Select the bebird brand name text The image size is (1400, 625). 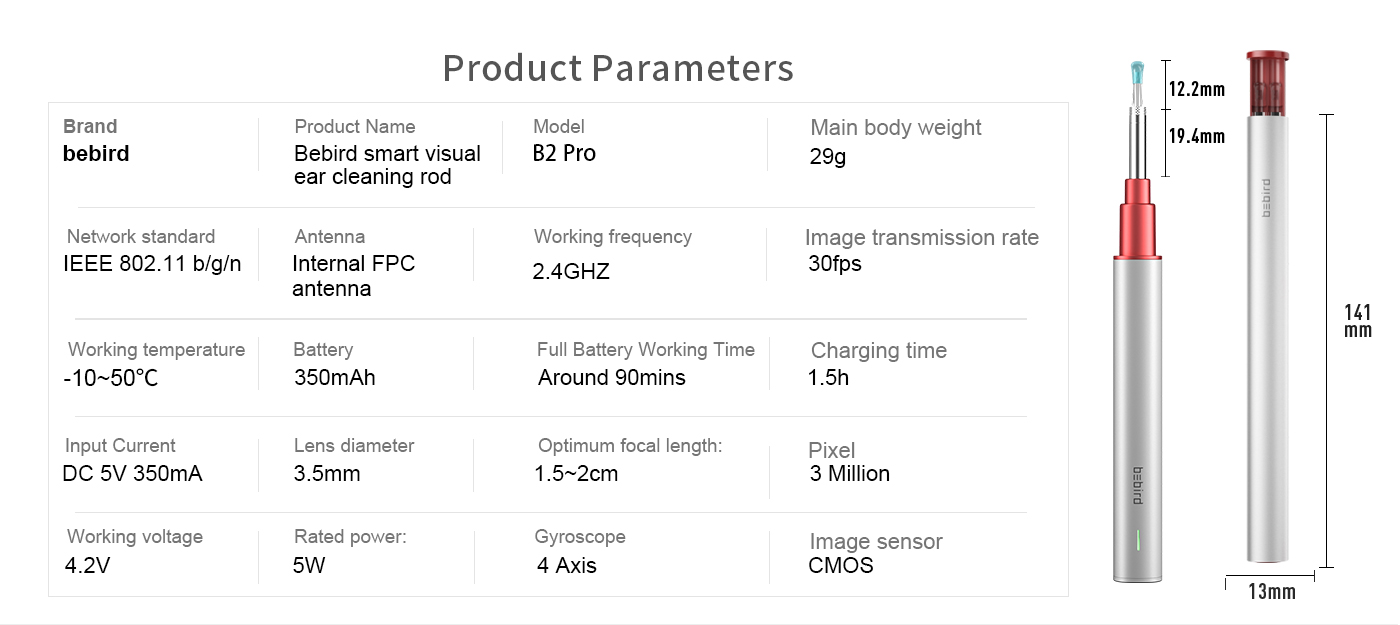pos(96,154)
